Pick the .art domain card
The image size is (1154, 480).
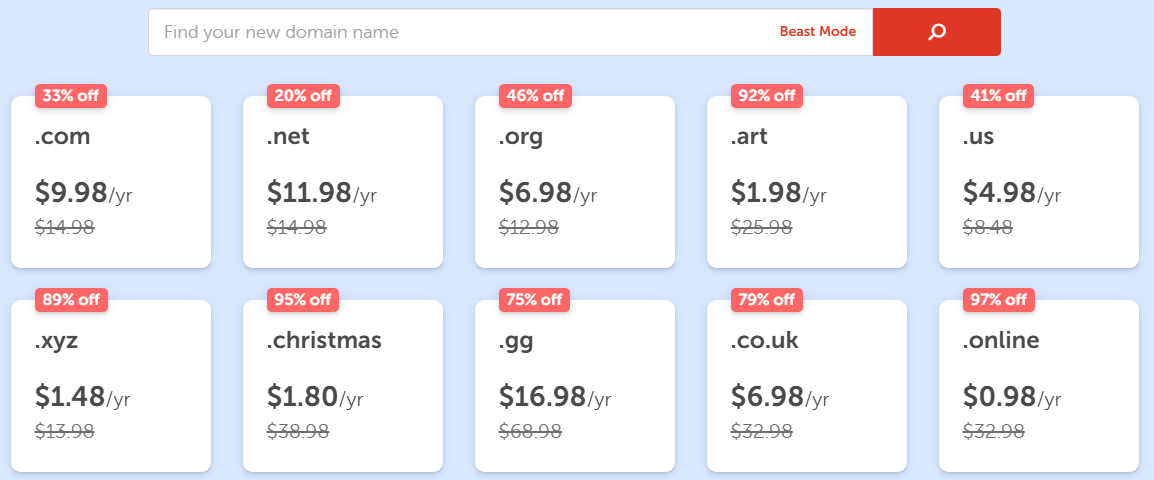click(807, 182)
